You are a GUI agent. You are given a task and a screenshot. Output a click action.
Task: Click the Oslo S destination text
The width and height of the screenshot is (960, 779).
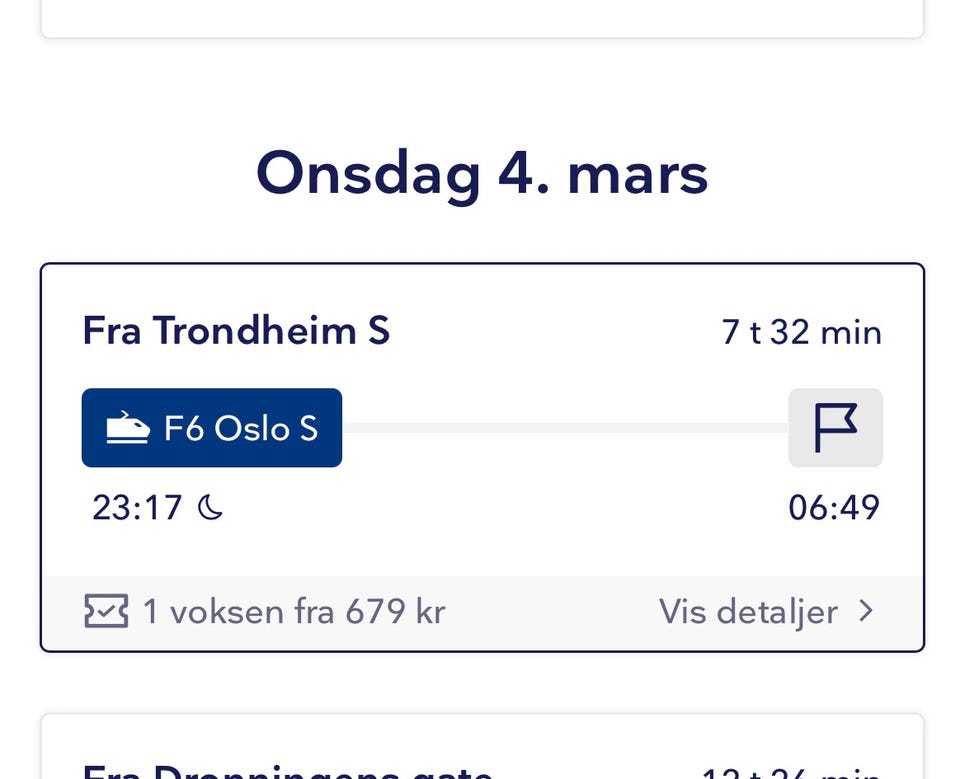pyautogui.click(x=266, y=428)
